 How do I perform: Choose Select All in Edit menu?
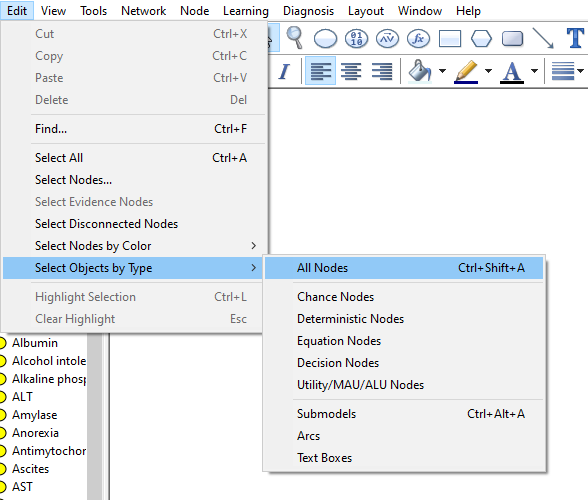[x=134, y=158]
